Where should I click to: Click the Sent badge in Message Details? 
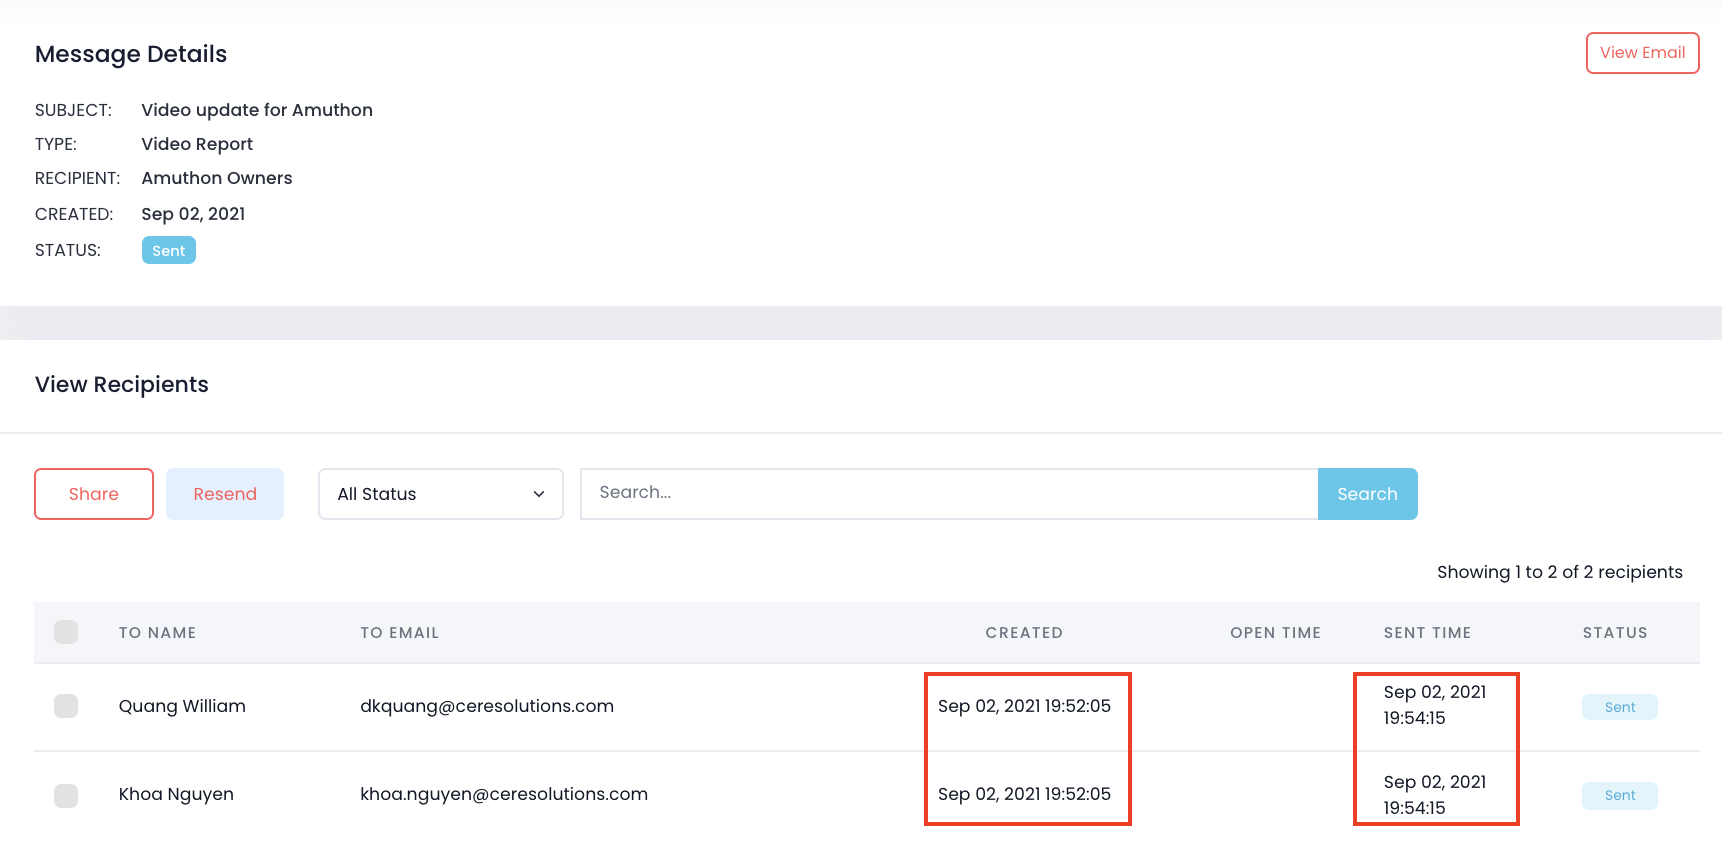click(168, 251)
